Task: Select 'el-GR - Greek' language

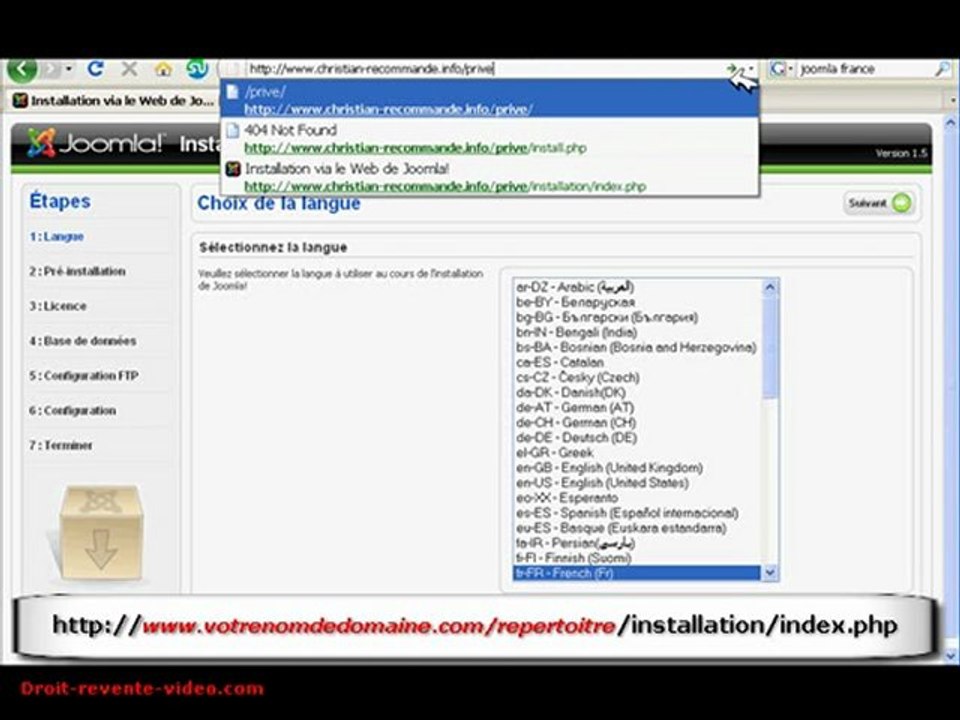Action: click(637, 452)
